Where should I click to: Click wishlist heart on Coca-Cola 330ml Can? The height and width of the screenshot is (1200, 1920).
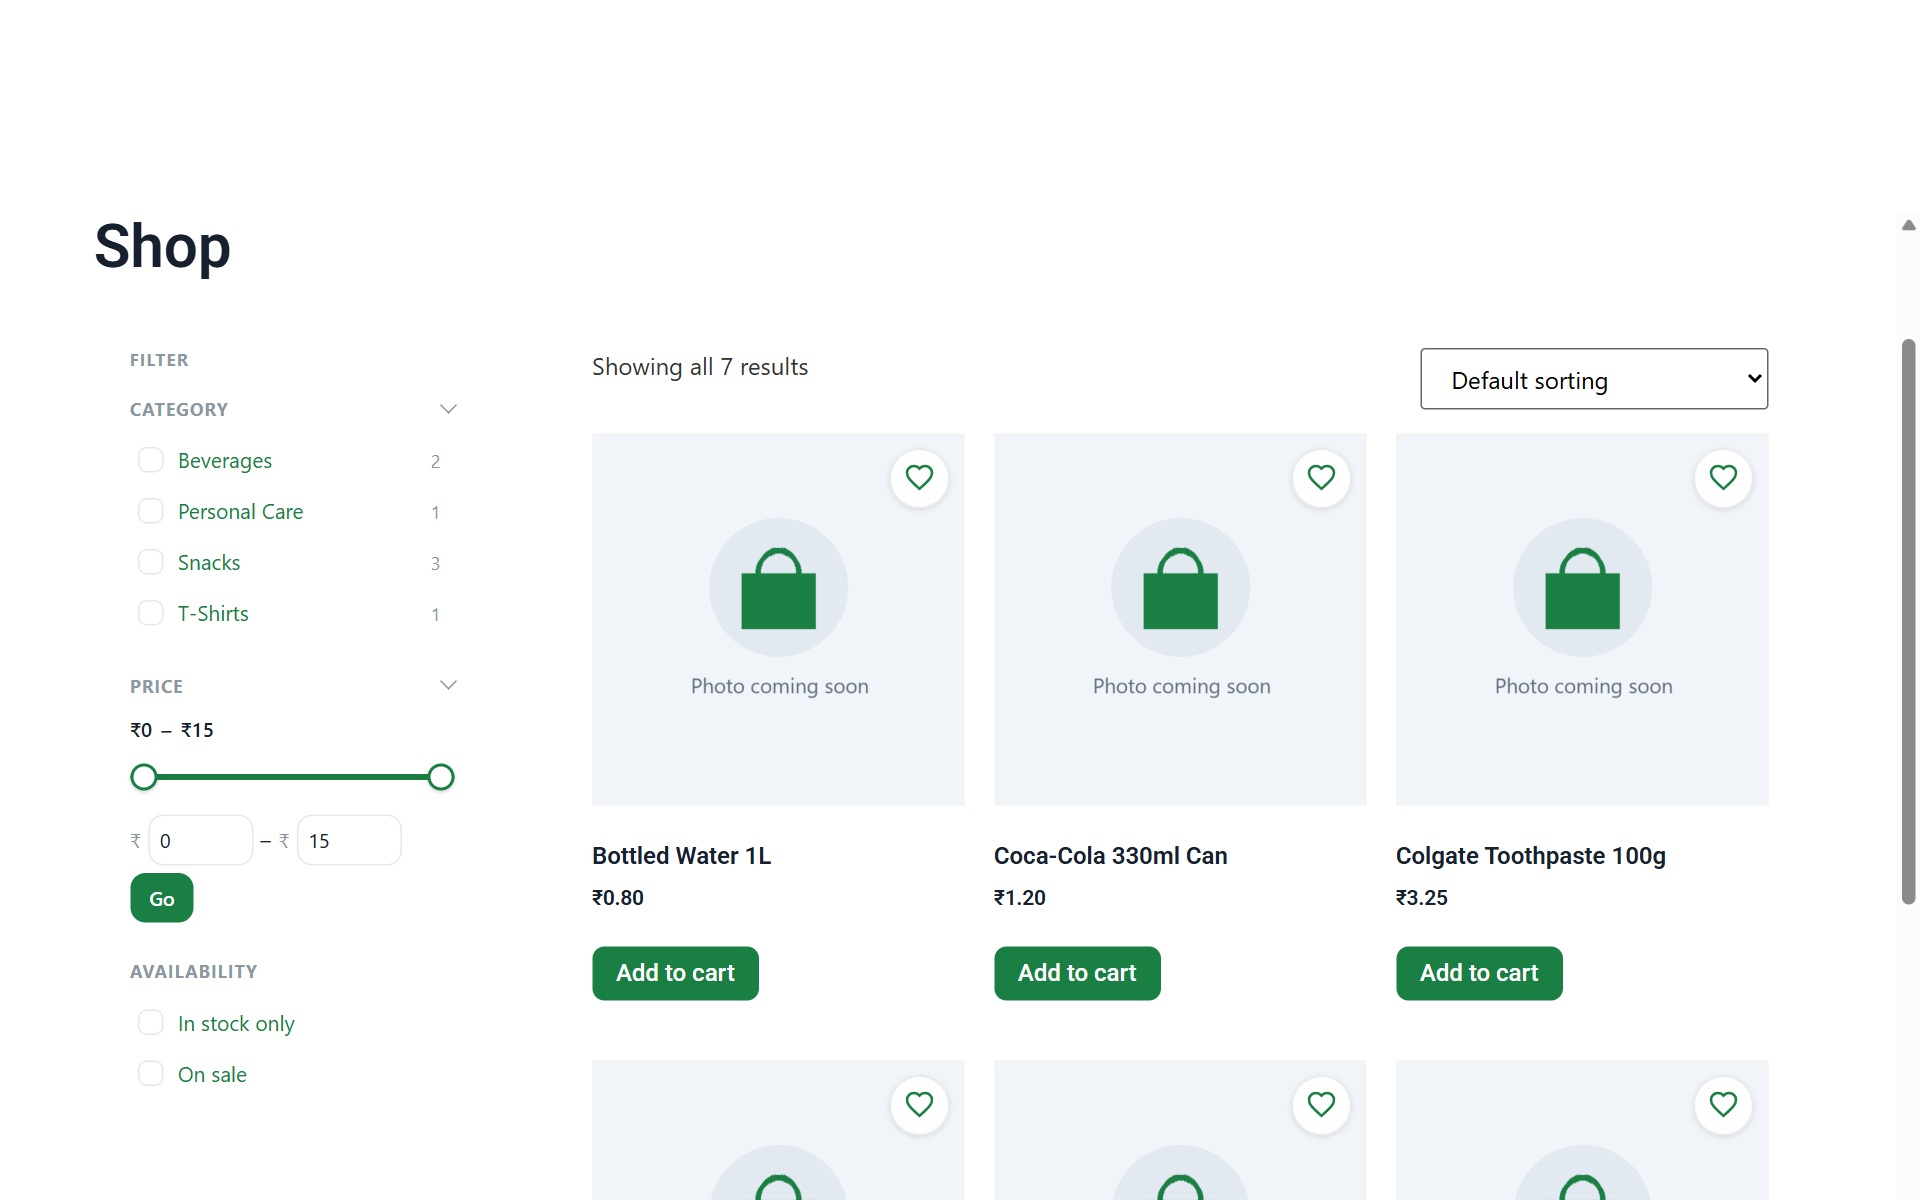point(1321,478)
